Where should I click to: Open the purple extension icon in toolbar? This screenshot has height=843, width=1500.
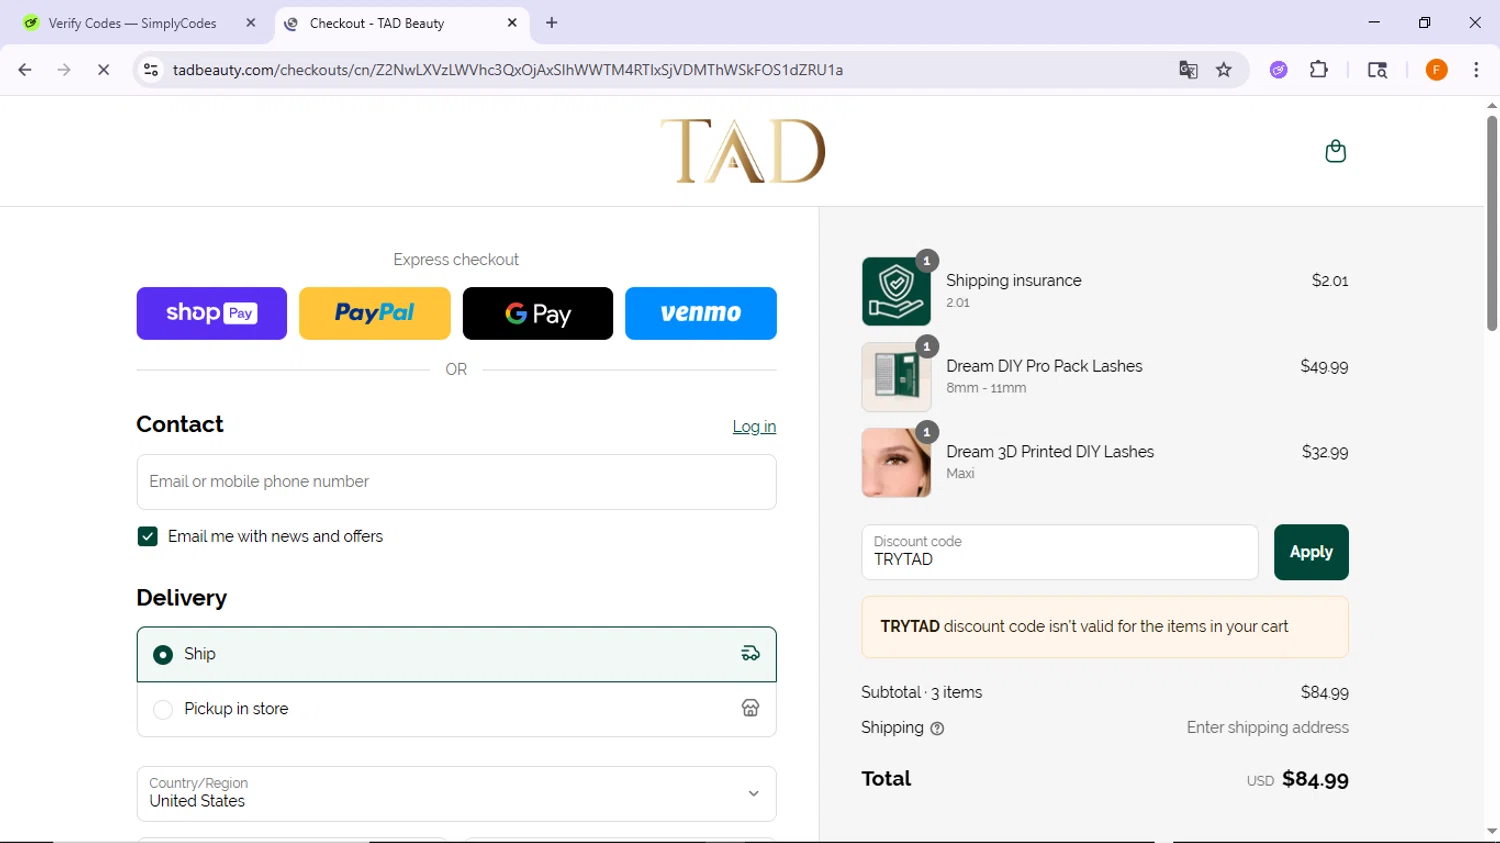1279,70
